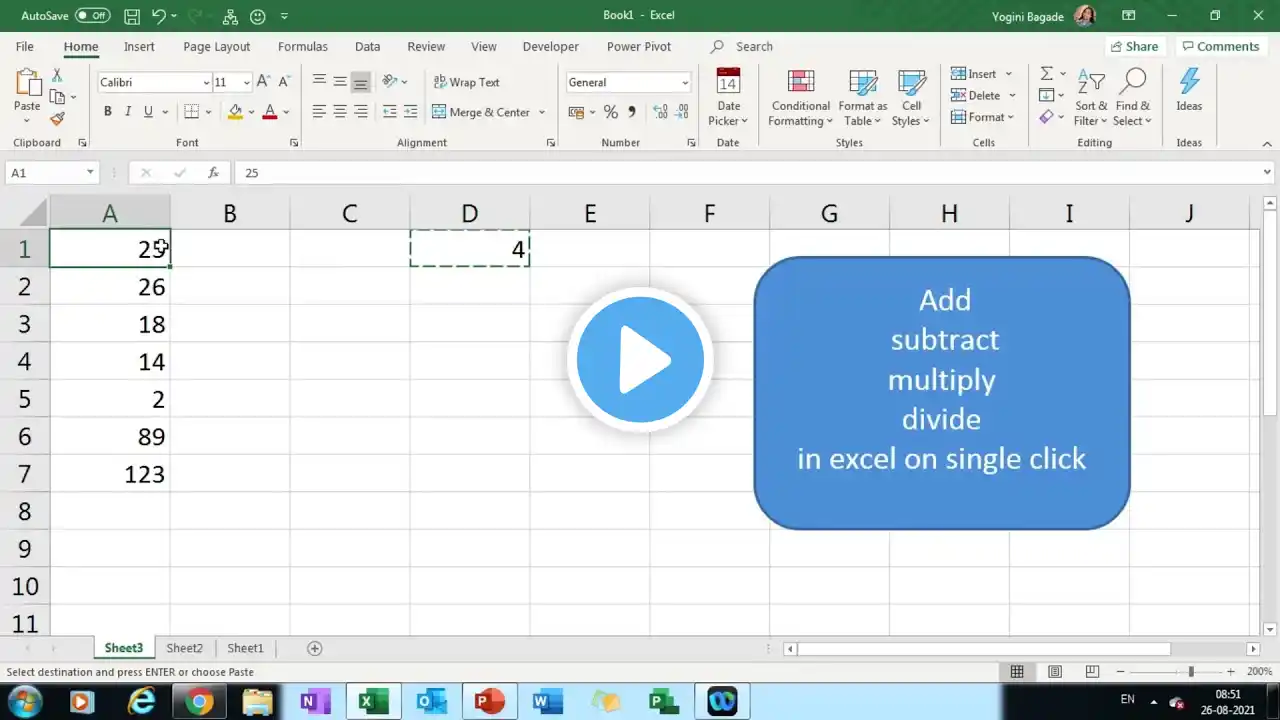
Task: Toggle Align Left horizontal alignment
Action: pos(319,112)
